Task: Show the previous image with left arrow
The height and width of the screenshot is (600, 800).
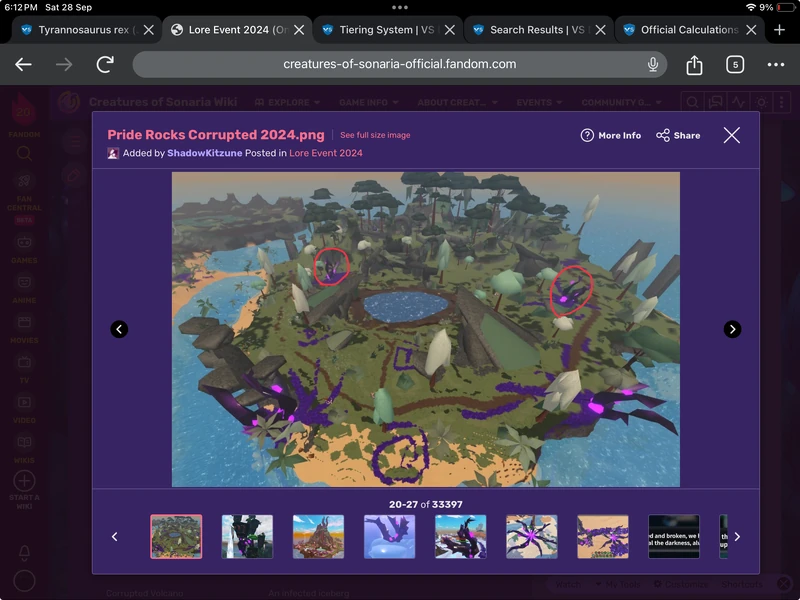Action: (119, 329)
